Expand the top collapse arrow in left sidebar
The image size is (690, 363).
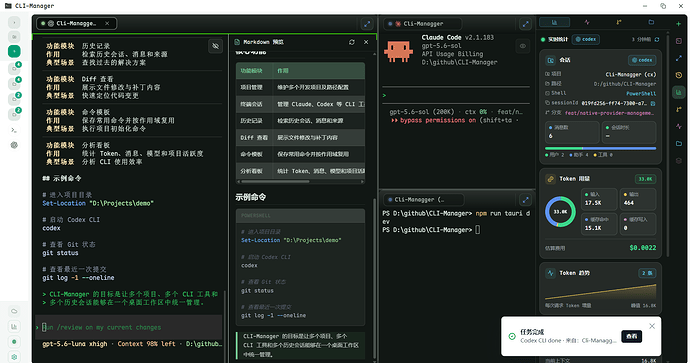tap(14, 22)
